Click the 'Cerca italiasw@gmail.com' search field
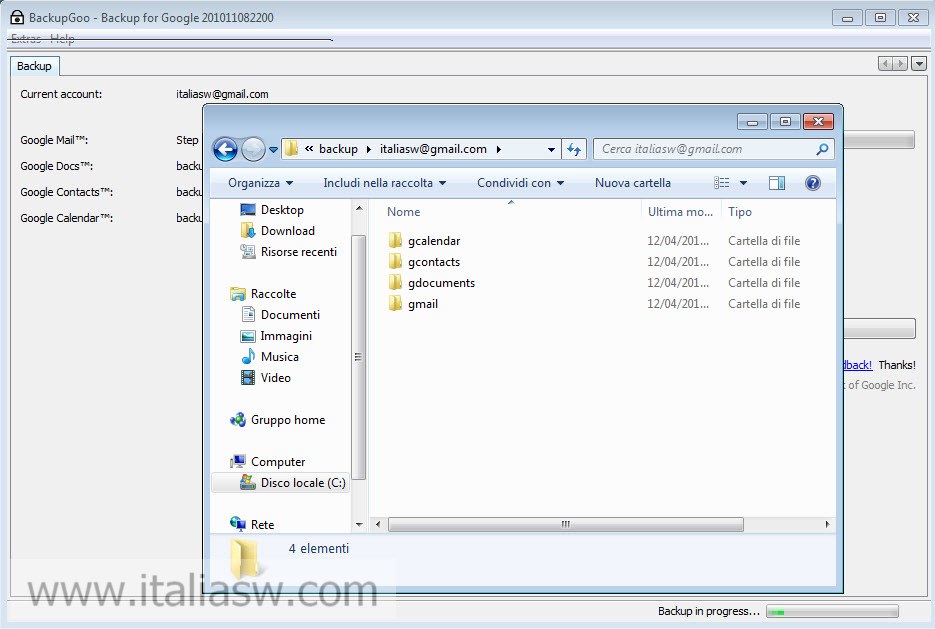Image resolution: width=935 pixels, height=629 pixels. click(713, 149)
